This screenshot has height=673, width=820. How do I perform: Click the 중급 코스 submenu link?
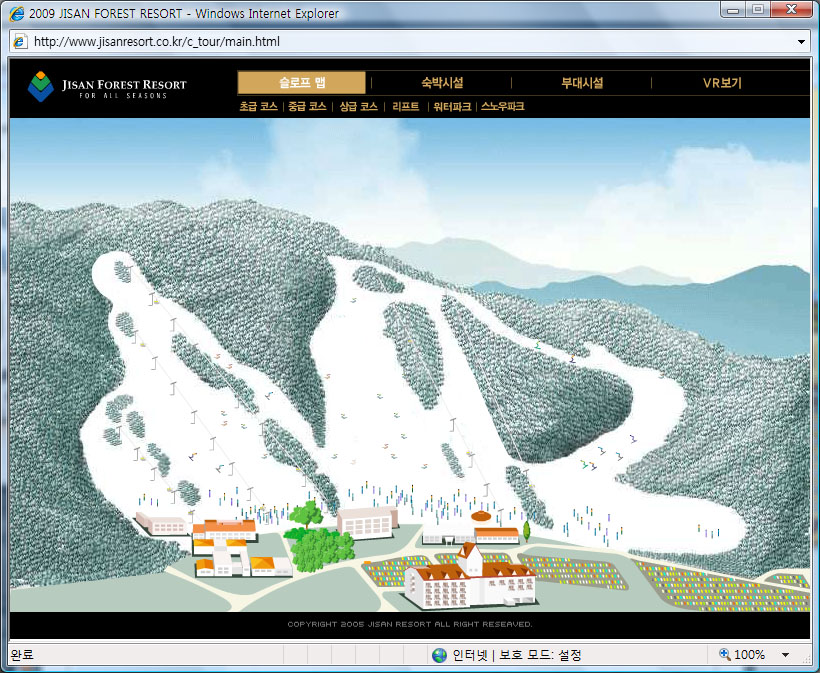tap(307, 106)
